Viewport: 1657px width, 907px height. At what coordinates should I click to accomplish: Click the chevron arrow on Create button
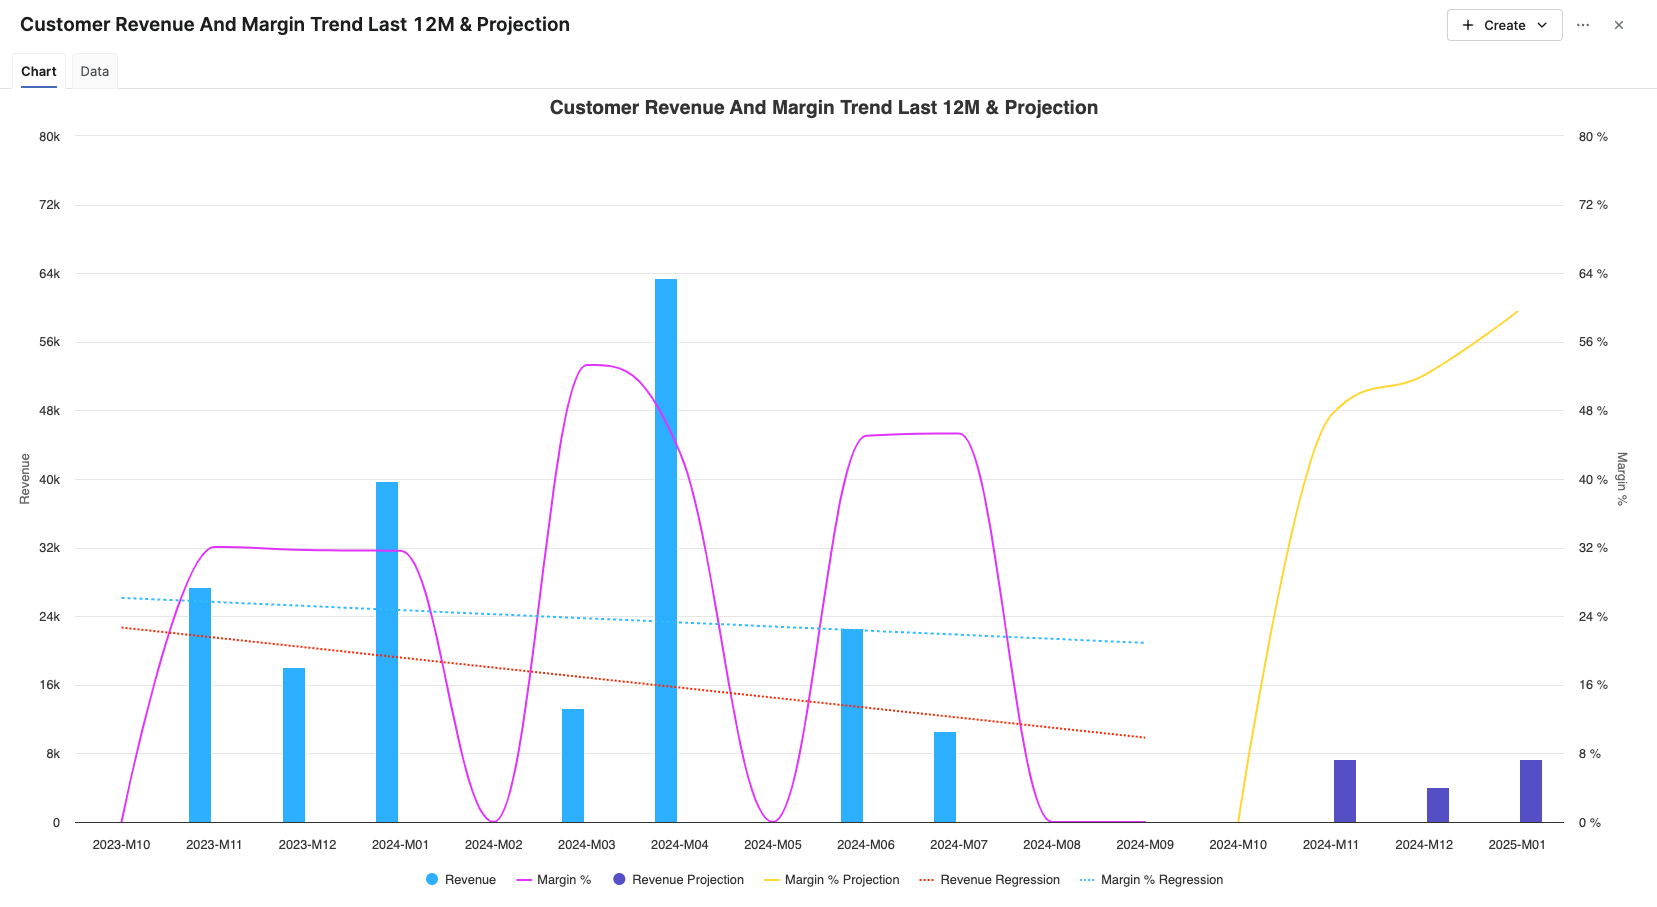click(1542, 25)
